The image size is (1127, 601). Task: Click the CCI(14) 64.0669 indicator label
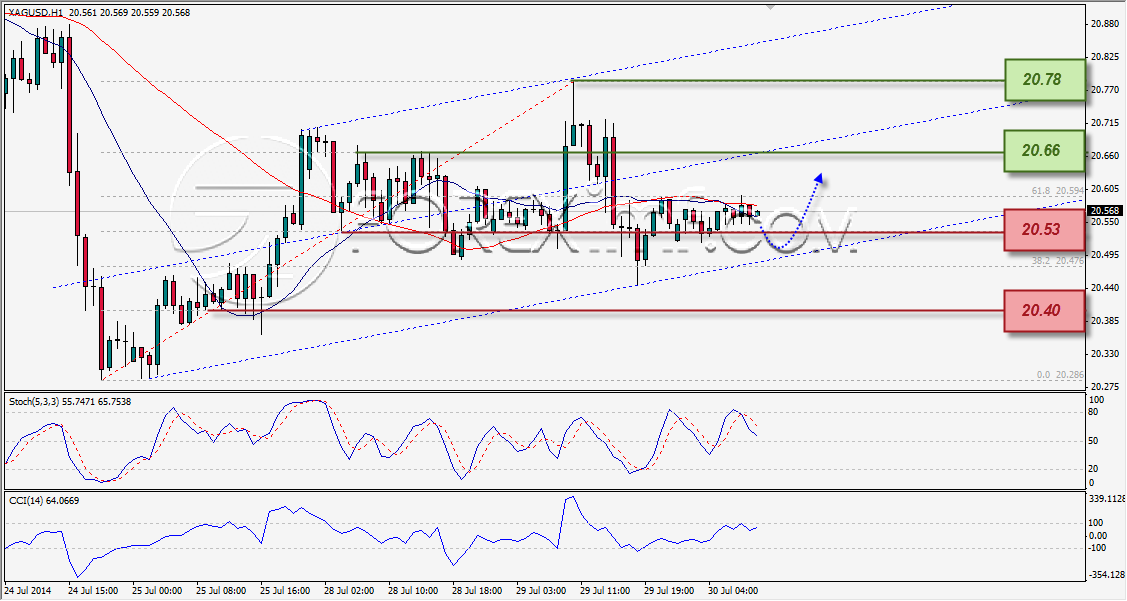44,500
